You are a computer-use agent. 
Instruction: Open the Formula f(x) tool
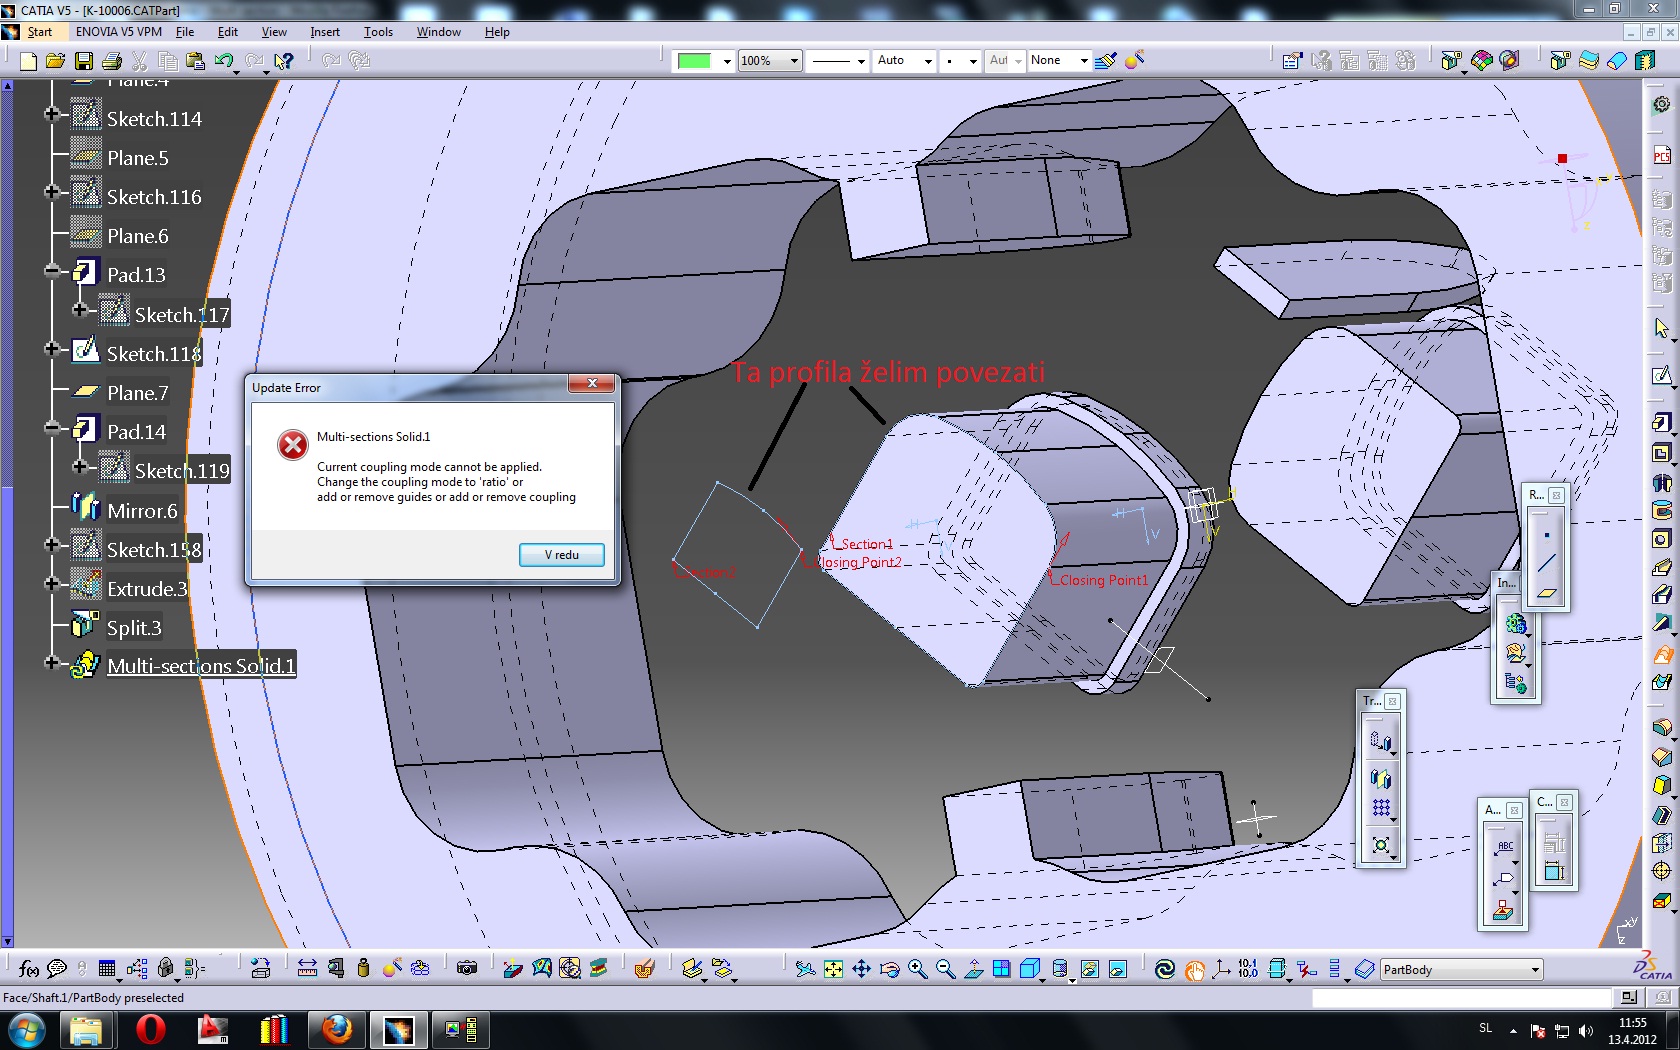29,968
